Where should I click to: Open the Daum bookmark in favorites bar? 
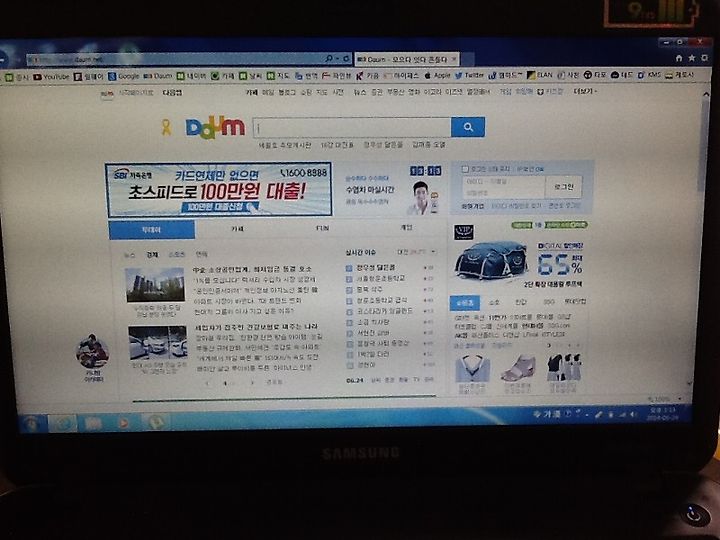click(158, 76)
